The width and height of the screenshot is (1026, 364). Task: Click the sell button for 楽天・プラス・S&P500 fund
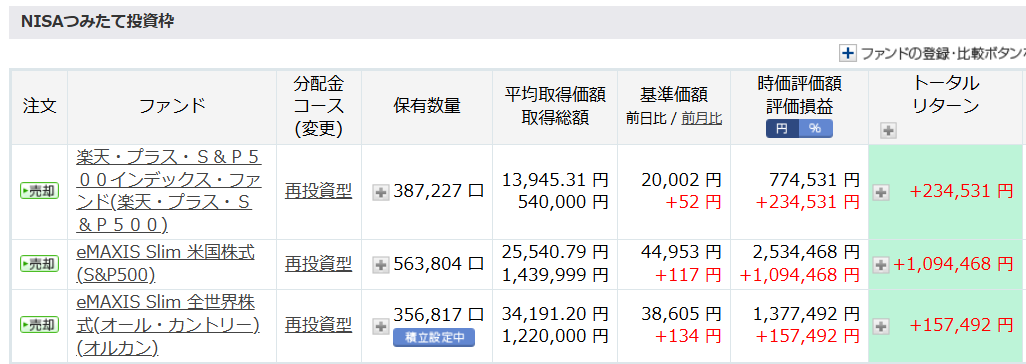tap(39, 191)
